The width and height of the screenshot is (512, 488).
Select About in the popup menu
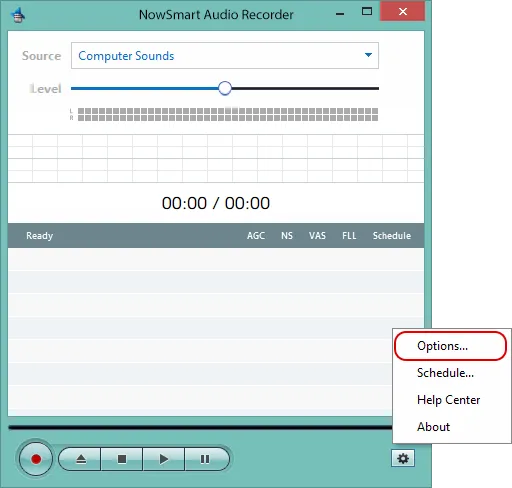(x=452, y=427)
